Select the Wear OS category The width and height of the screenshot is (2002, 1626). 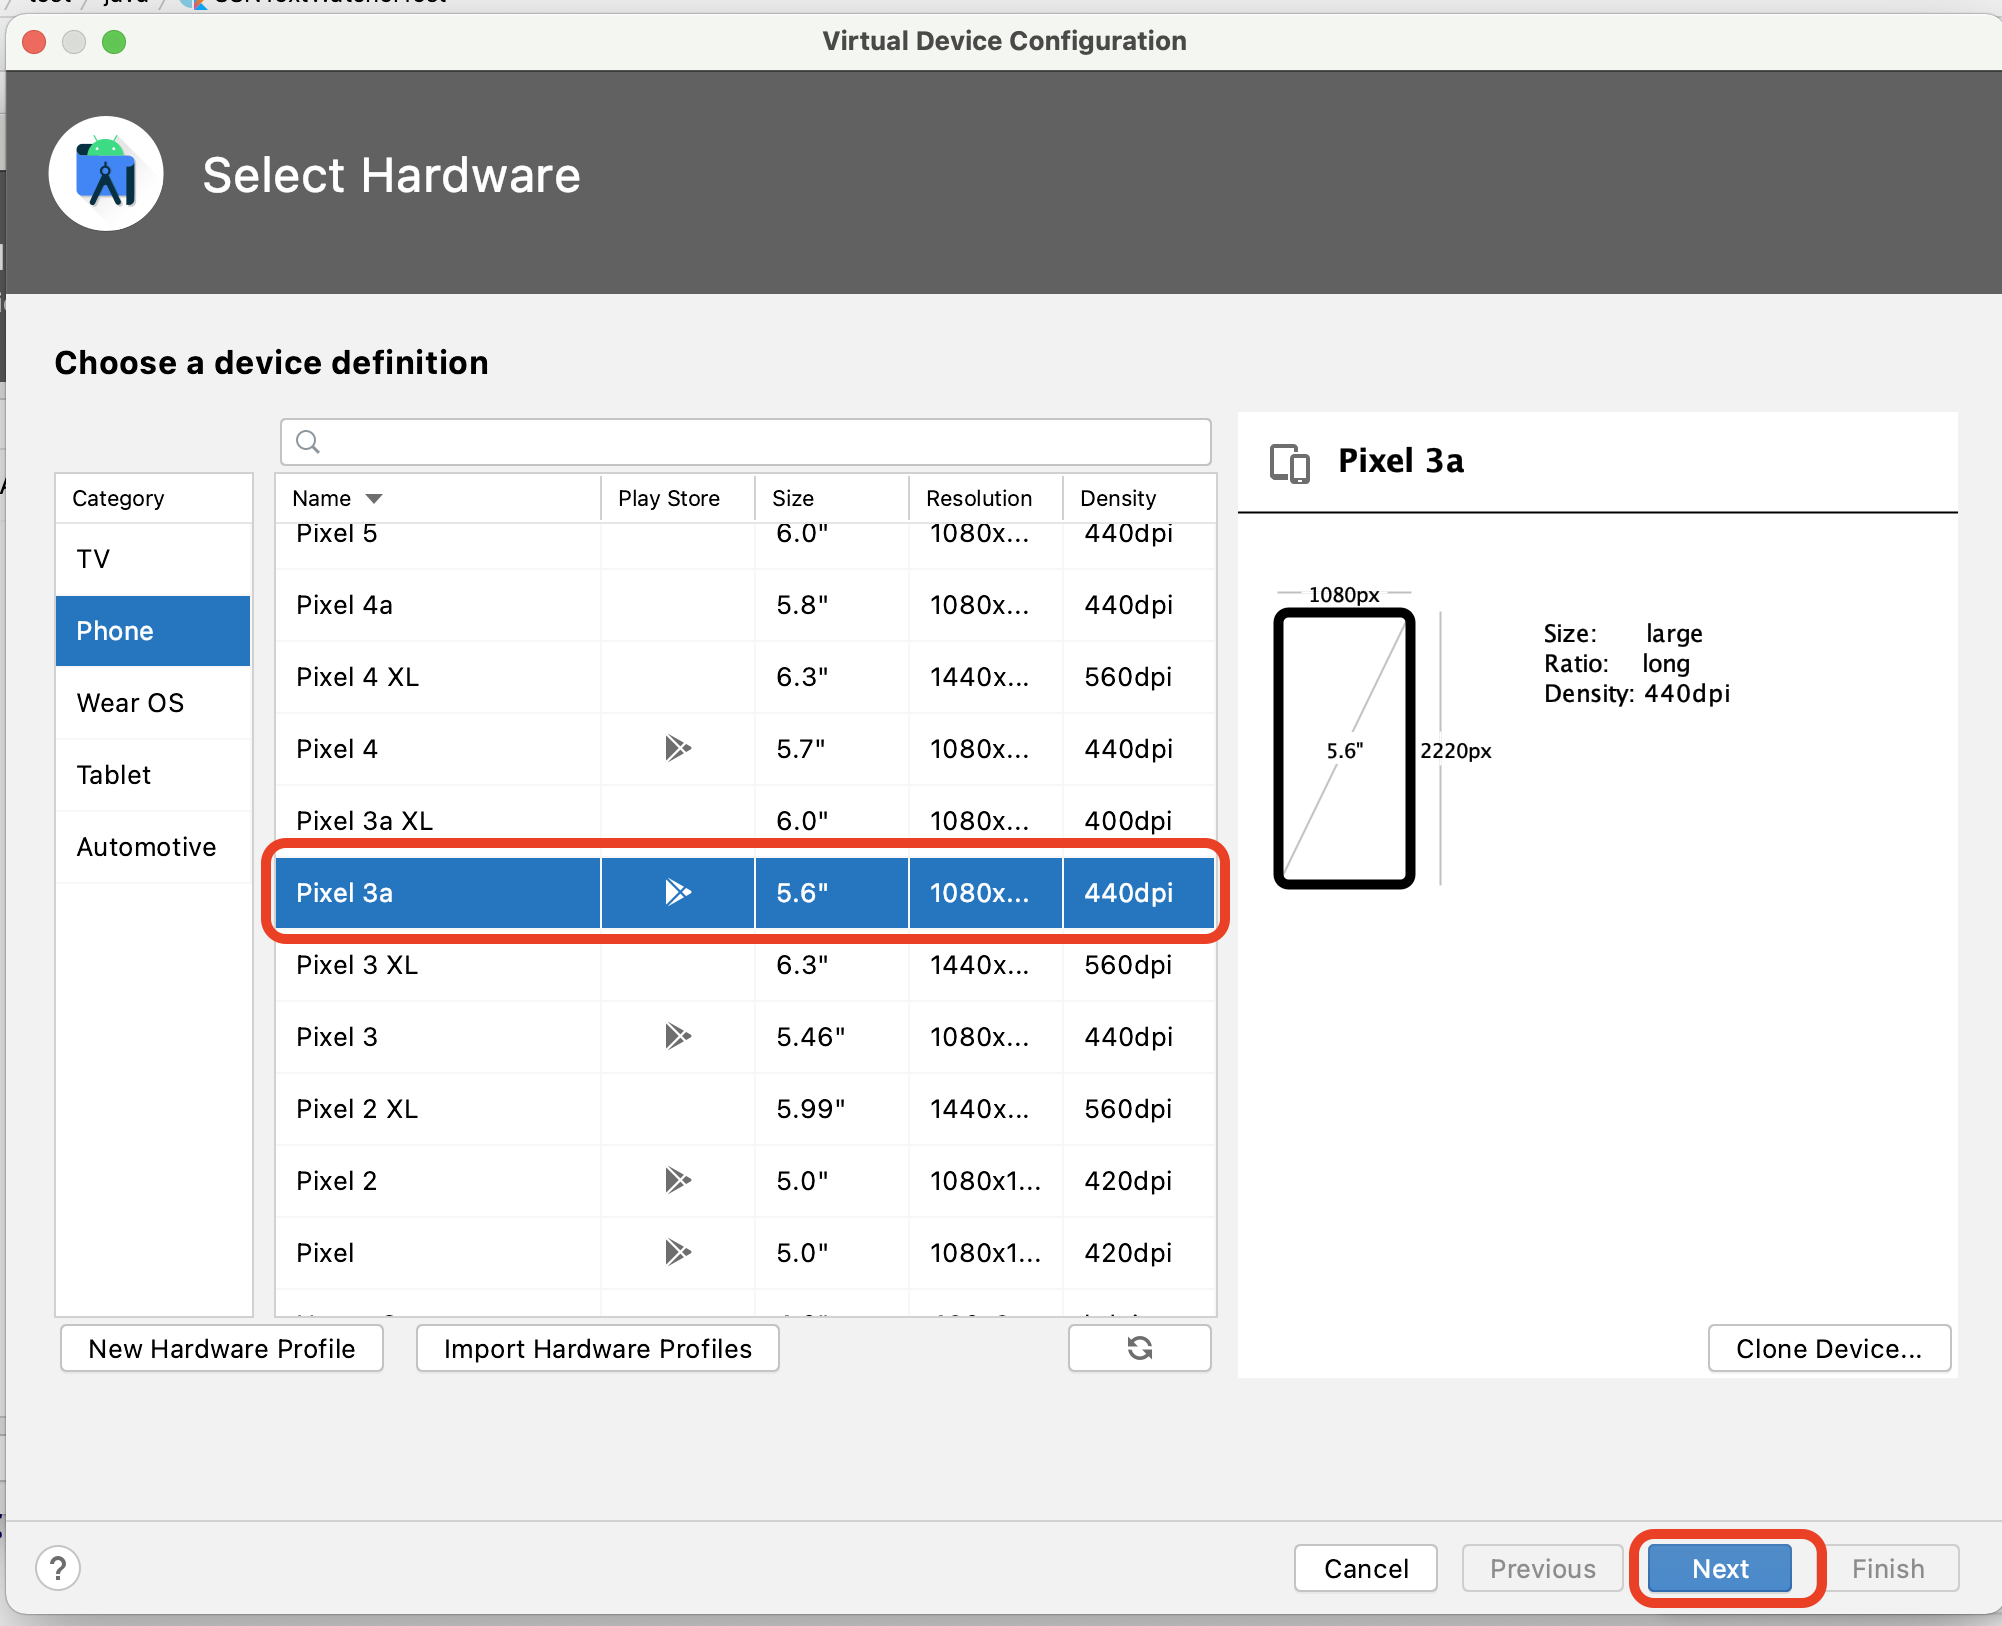click(x=130, y=703)
